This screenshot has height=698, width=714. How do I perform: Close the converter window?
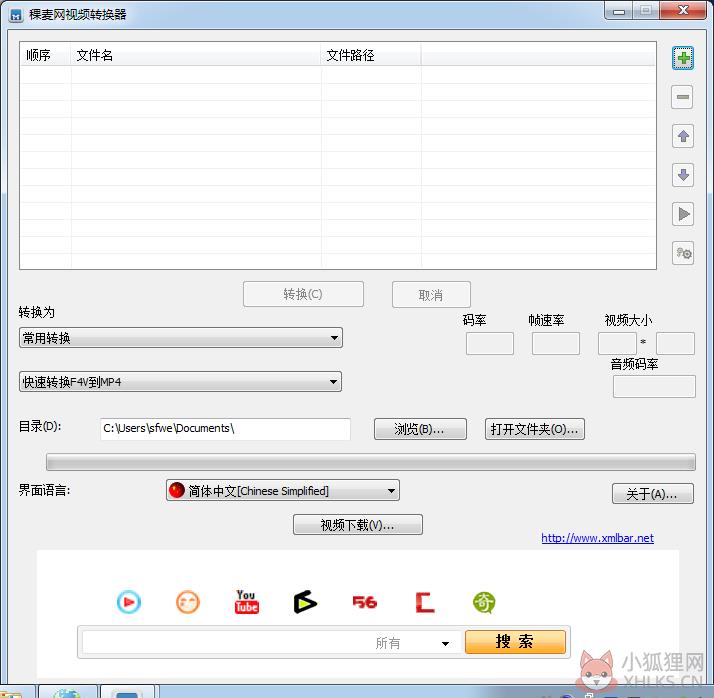point(683,10)
